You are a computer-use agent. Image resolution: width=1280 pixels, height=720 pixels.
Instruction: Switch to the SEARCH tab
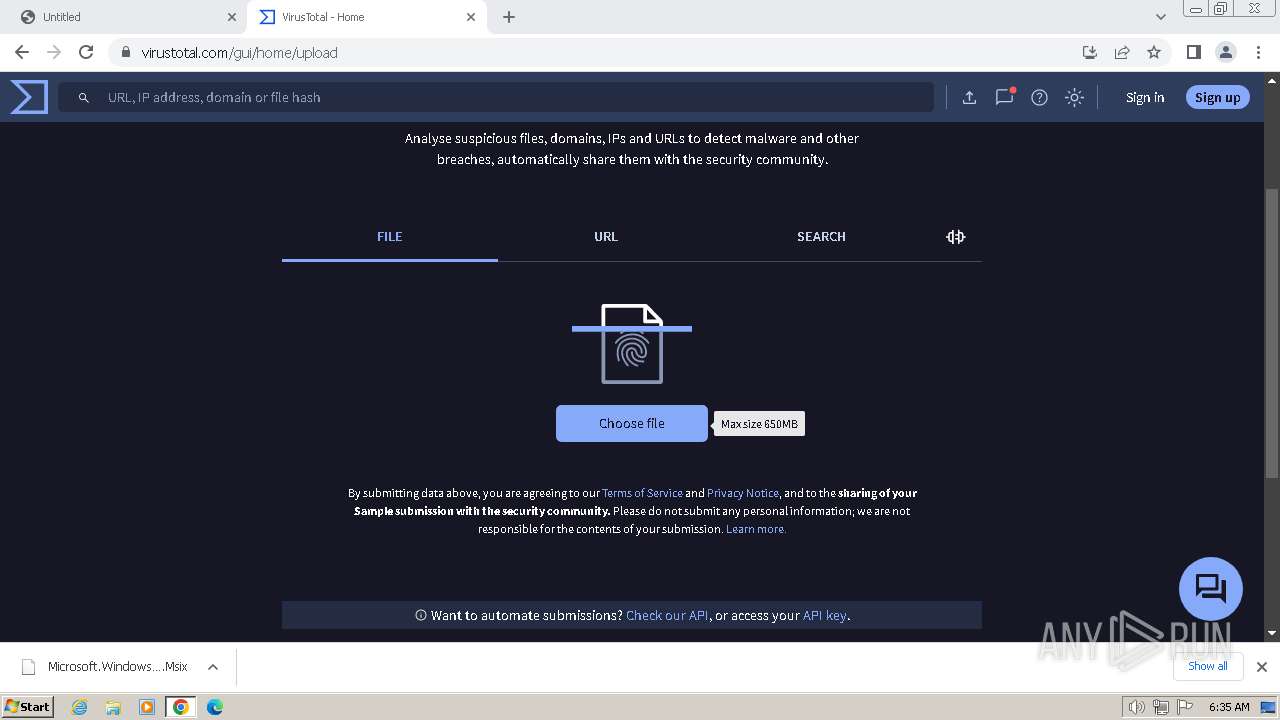tap(821, 237)
